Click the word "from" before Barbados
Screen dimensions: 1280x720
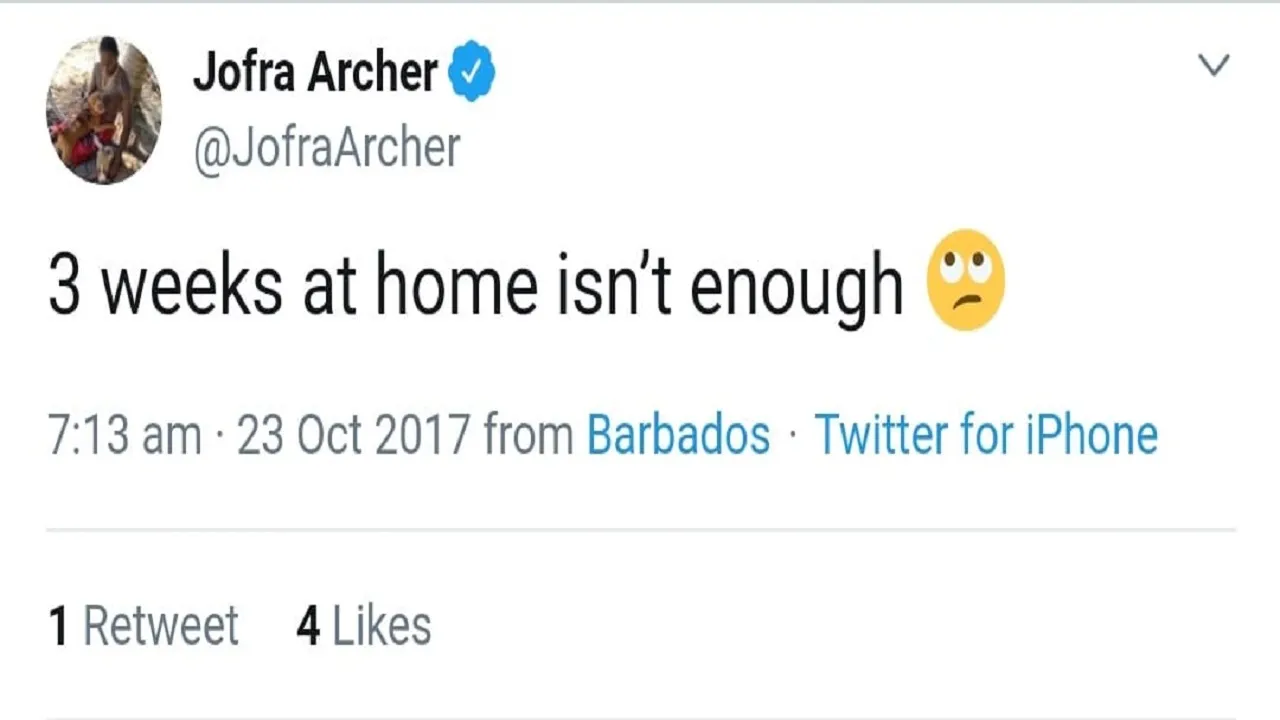528,436
